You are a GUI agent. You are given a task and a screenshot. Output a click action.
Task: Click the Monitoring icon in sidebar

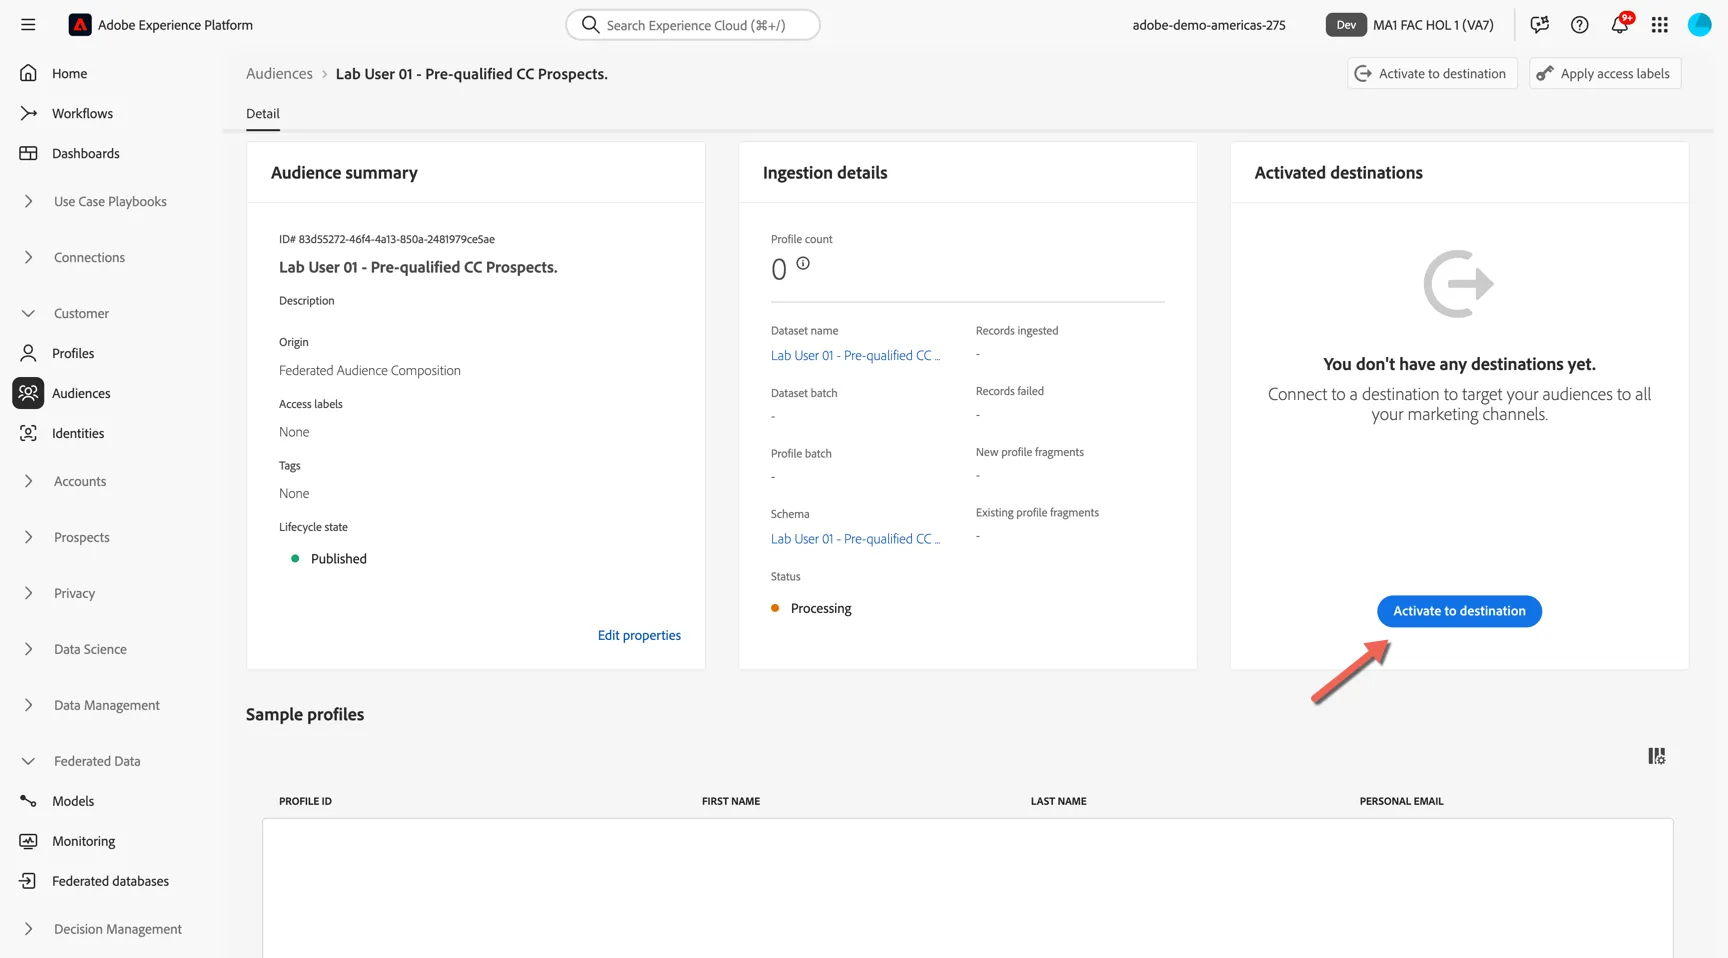[x=28, y=841]
